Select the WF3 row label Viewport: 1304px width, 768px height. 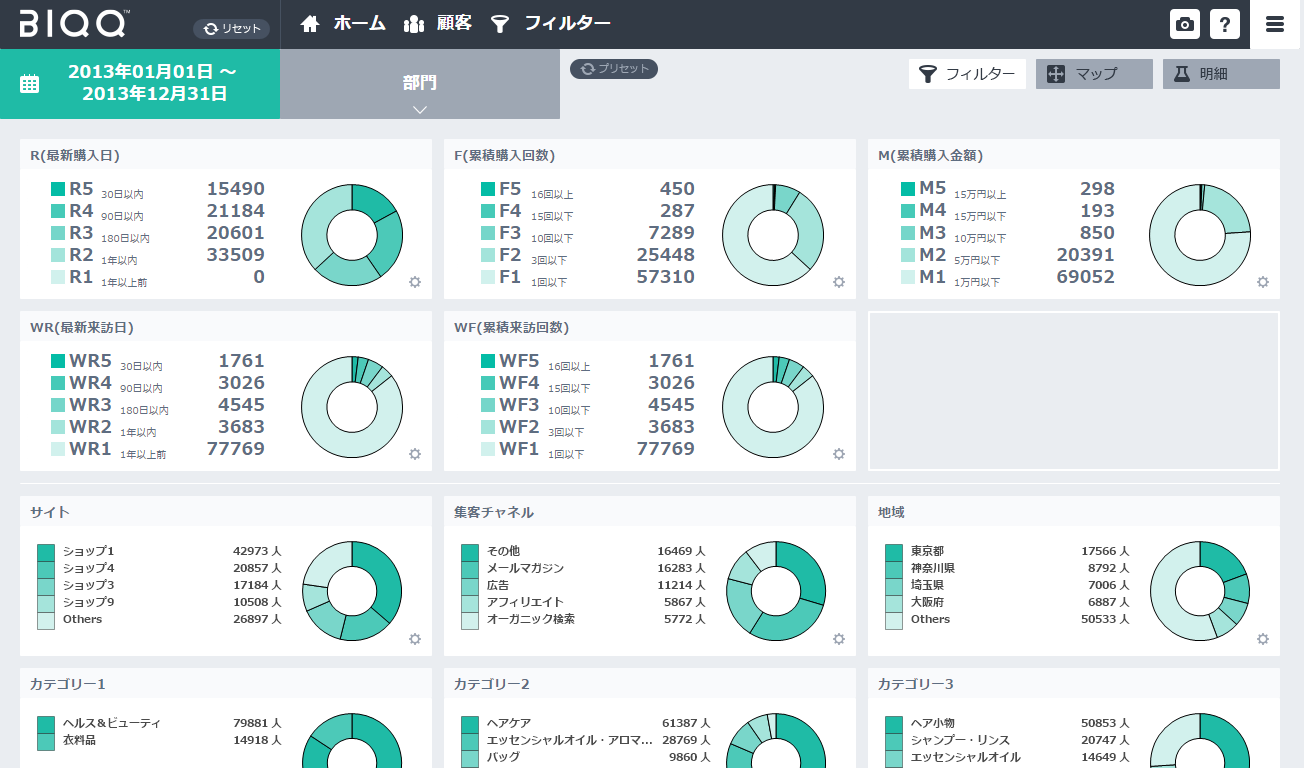(x=520, y=404)
